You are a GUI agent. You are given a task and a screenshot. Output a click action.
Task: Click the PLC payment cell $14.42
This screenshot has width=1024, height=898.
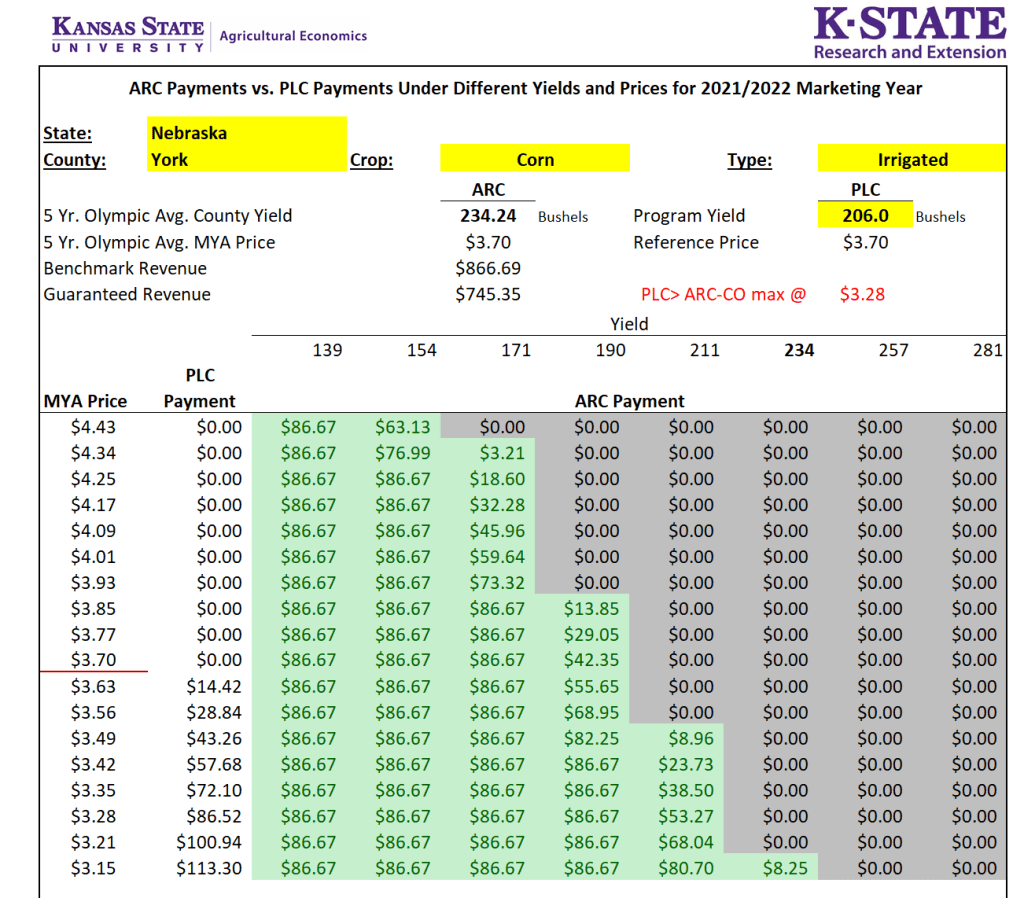(x=214, y=686)
